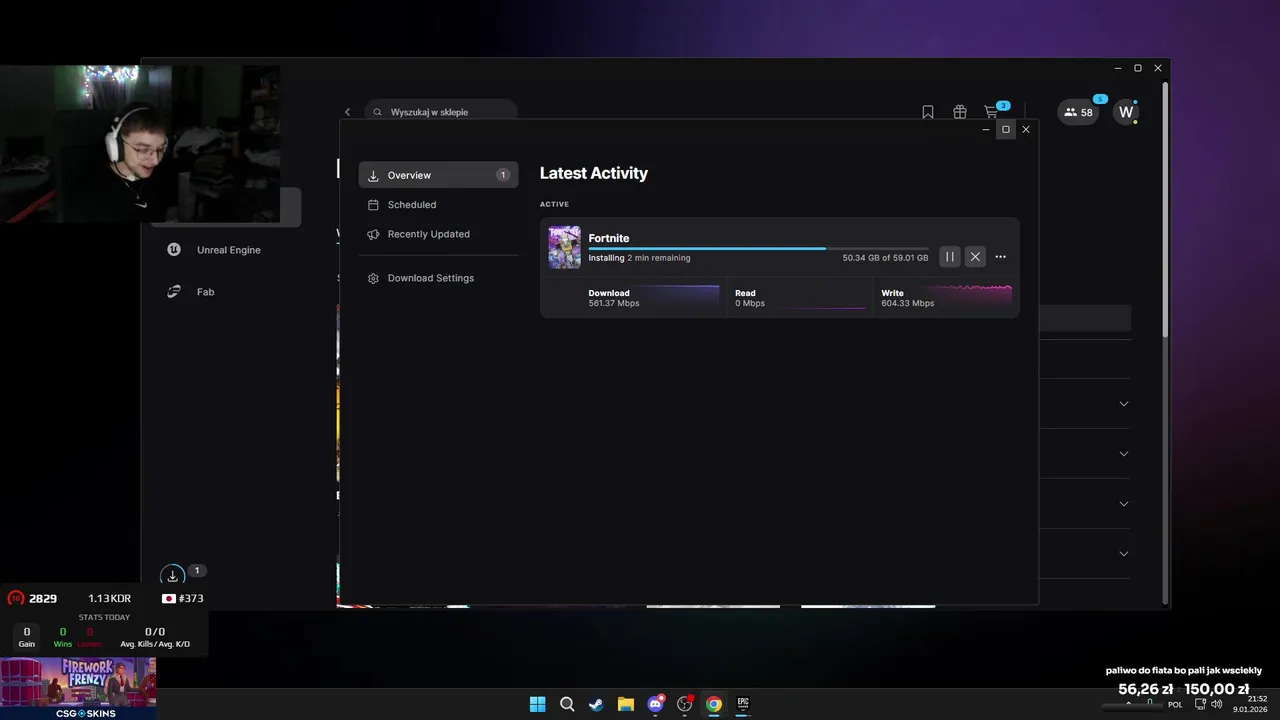
Task: Open the W profile avatar menu
Action: [1126, 112]
